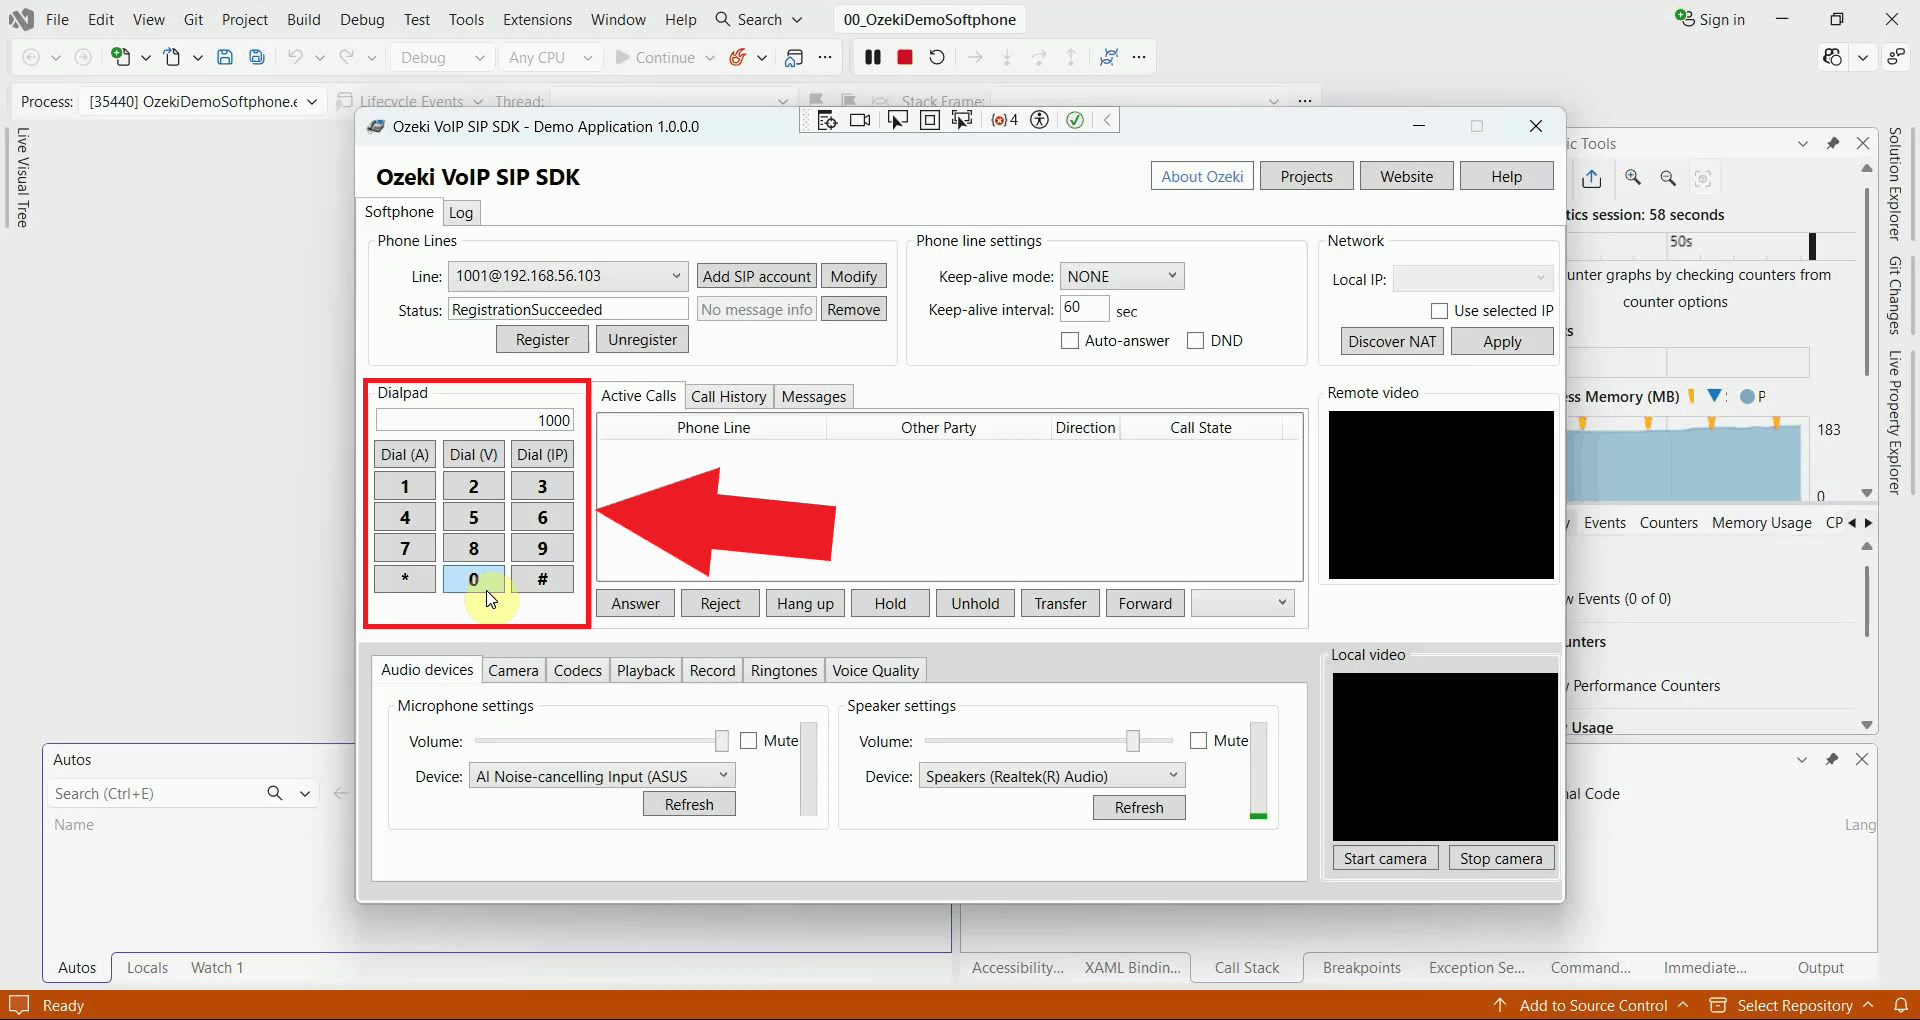Click the Open File icon in toolbar
Screen dimensions: 1920x1020
tap(173, 58)
